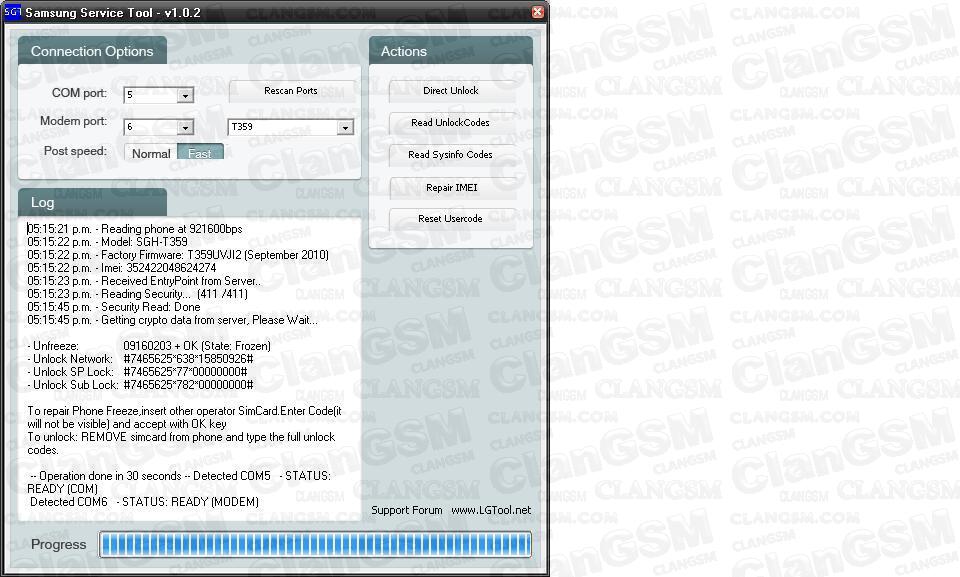This screenshot has width=960, height=577.
Task: Click the 'Post speed:' label
Action: 75,151
